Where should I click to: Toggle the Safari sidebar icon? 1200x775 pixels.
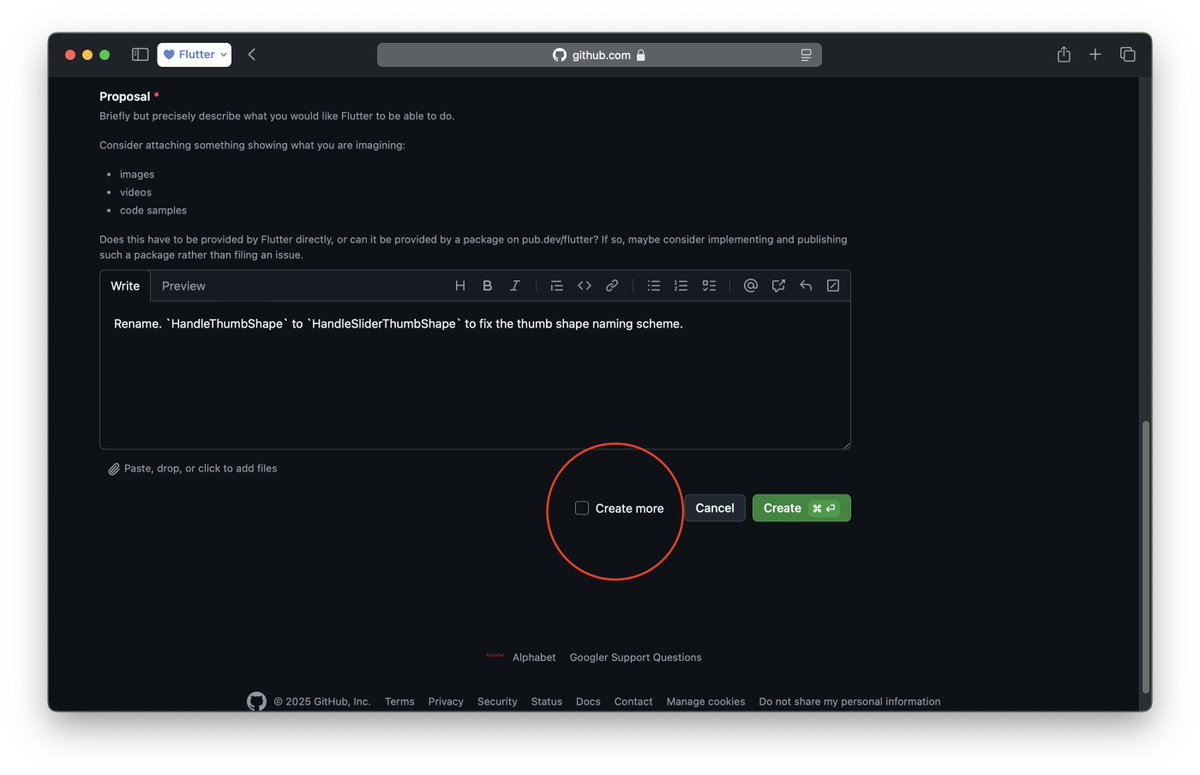tap(140, 55)
